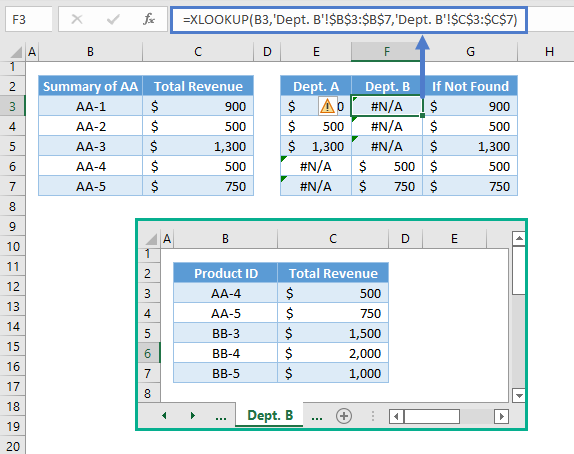Select the #N/A cell E6
The height and width of the screenshot is (454, 574).
(x=316, y=167)
